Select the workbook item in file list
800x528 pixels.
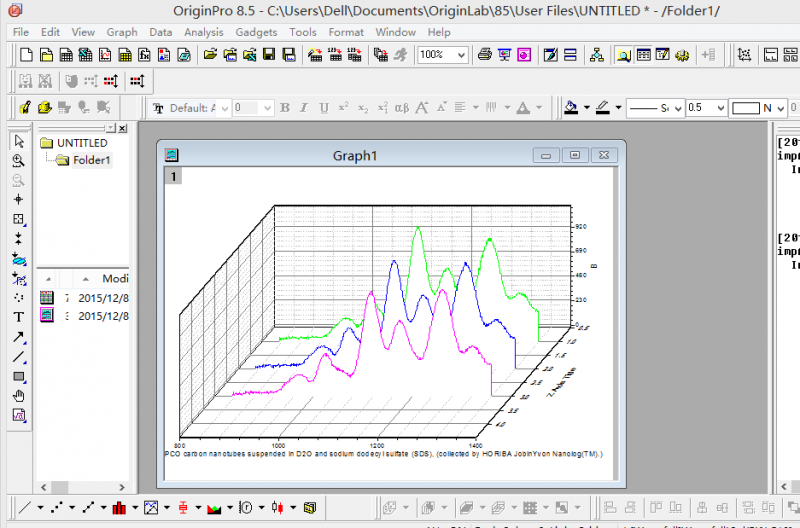coord(84,298)
